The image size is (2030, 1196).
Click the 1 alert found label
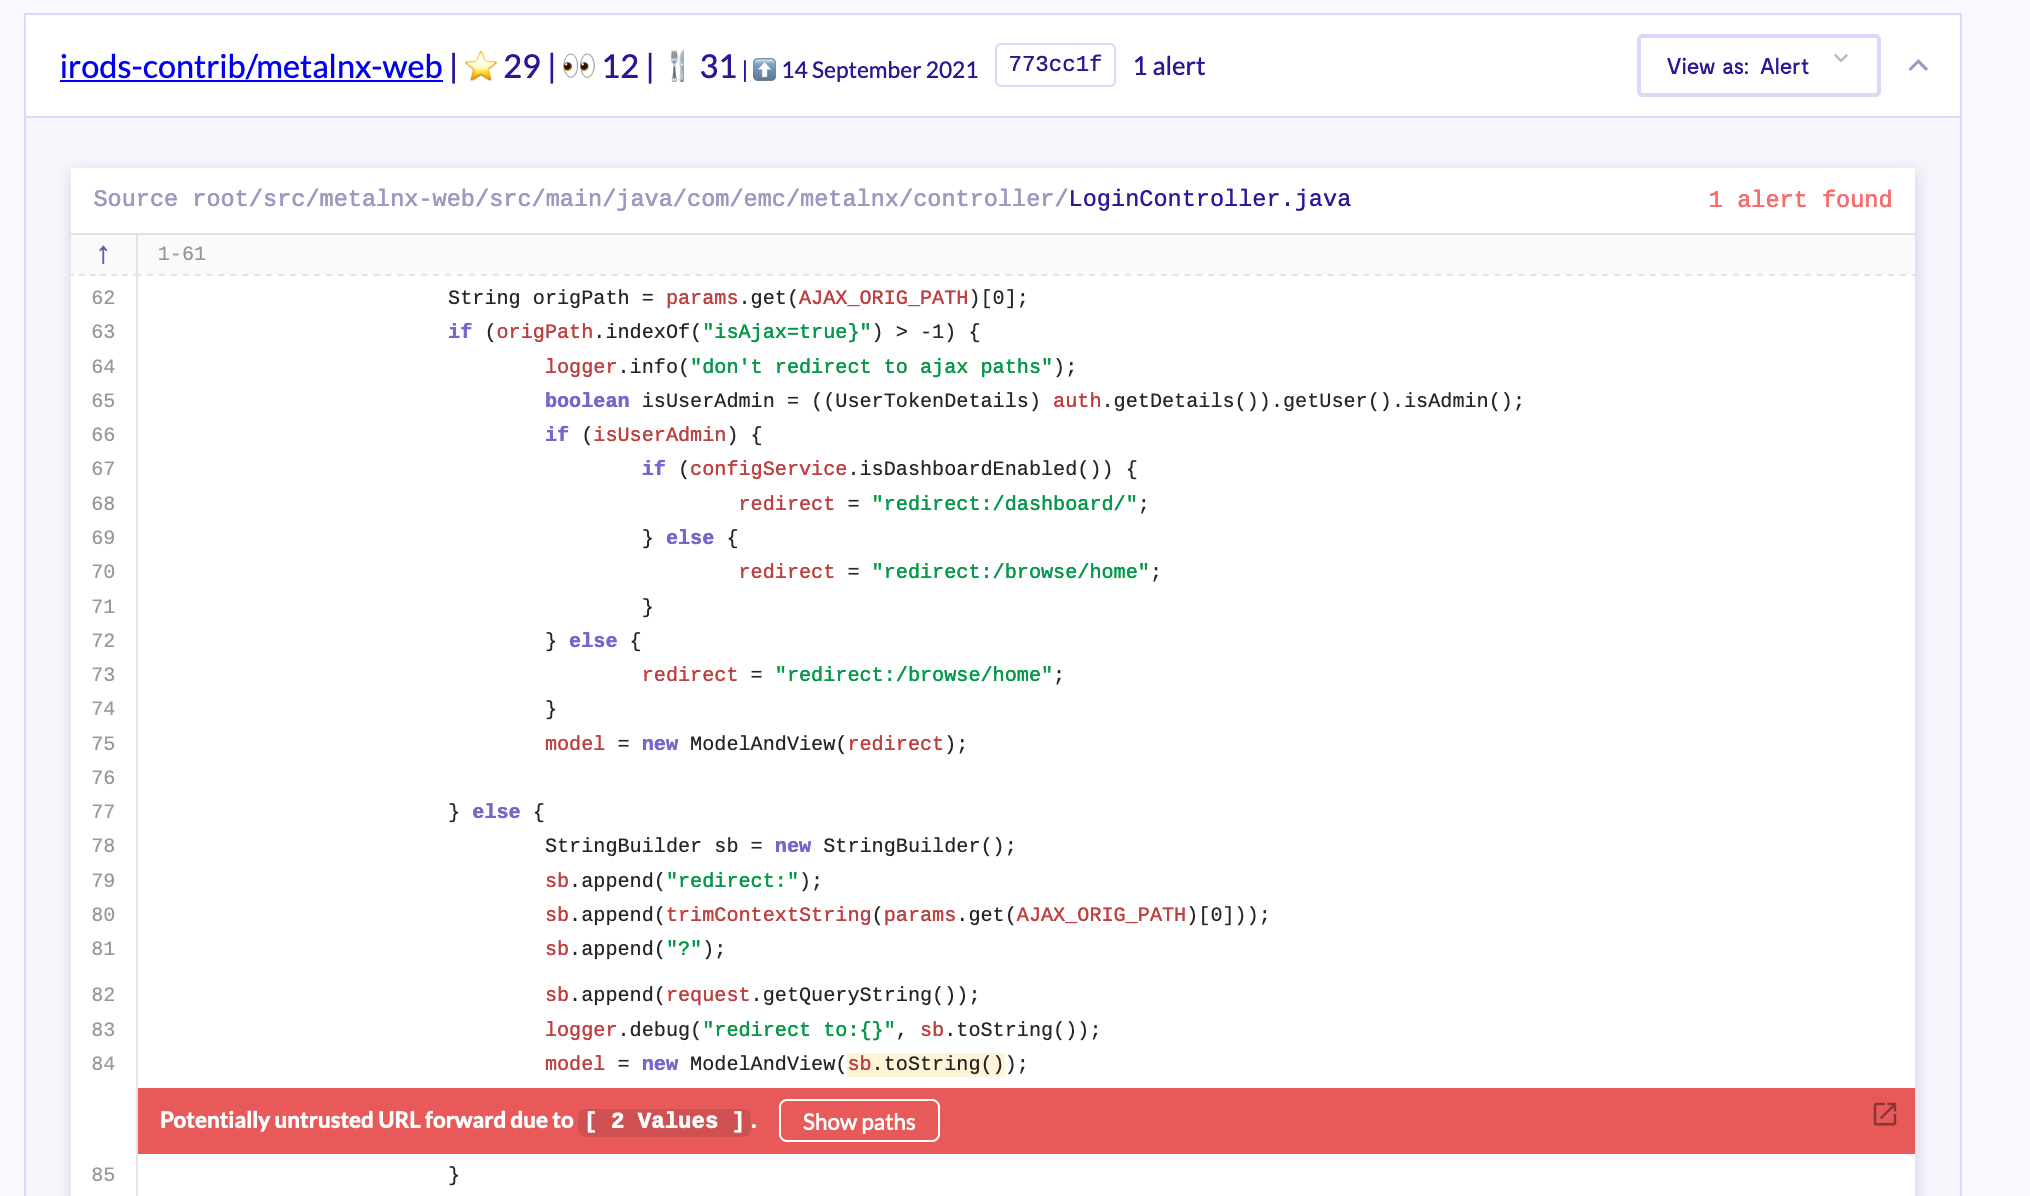coord(1799,199)
